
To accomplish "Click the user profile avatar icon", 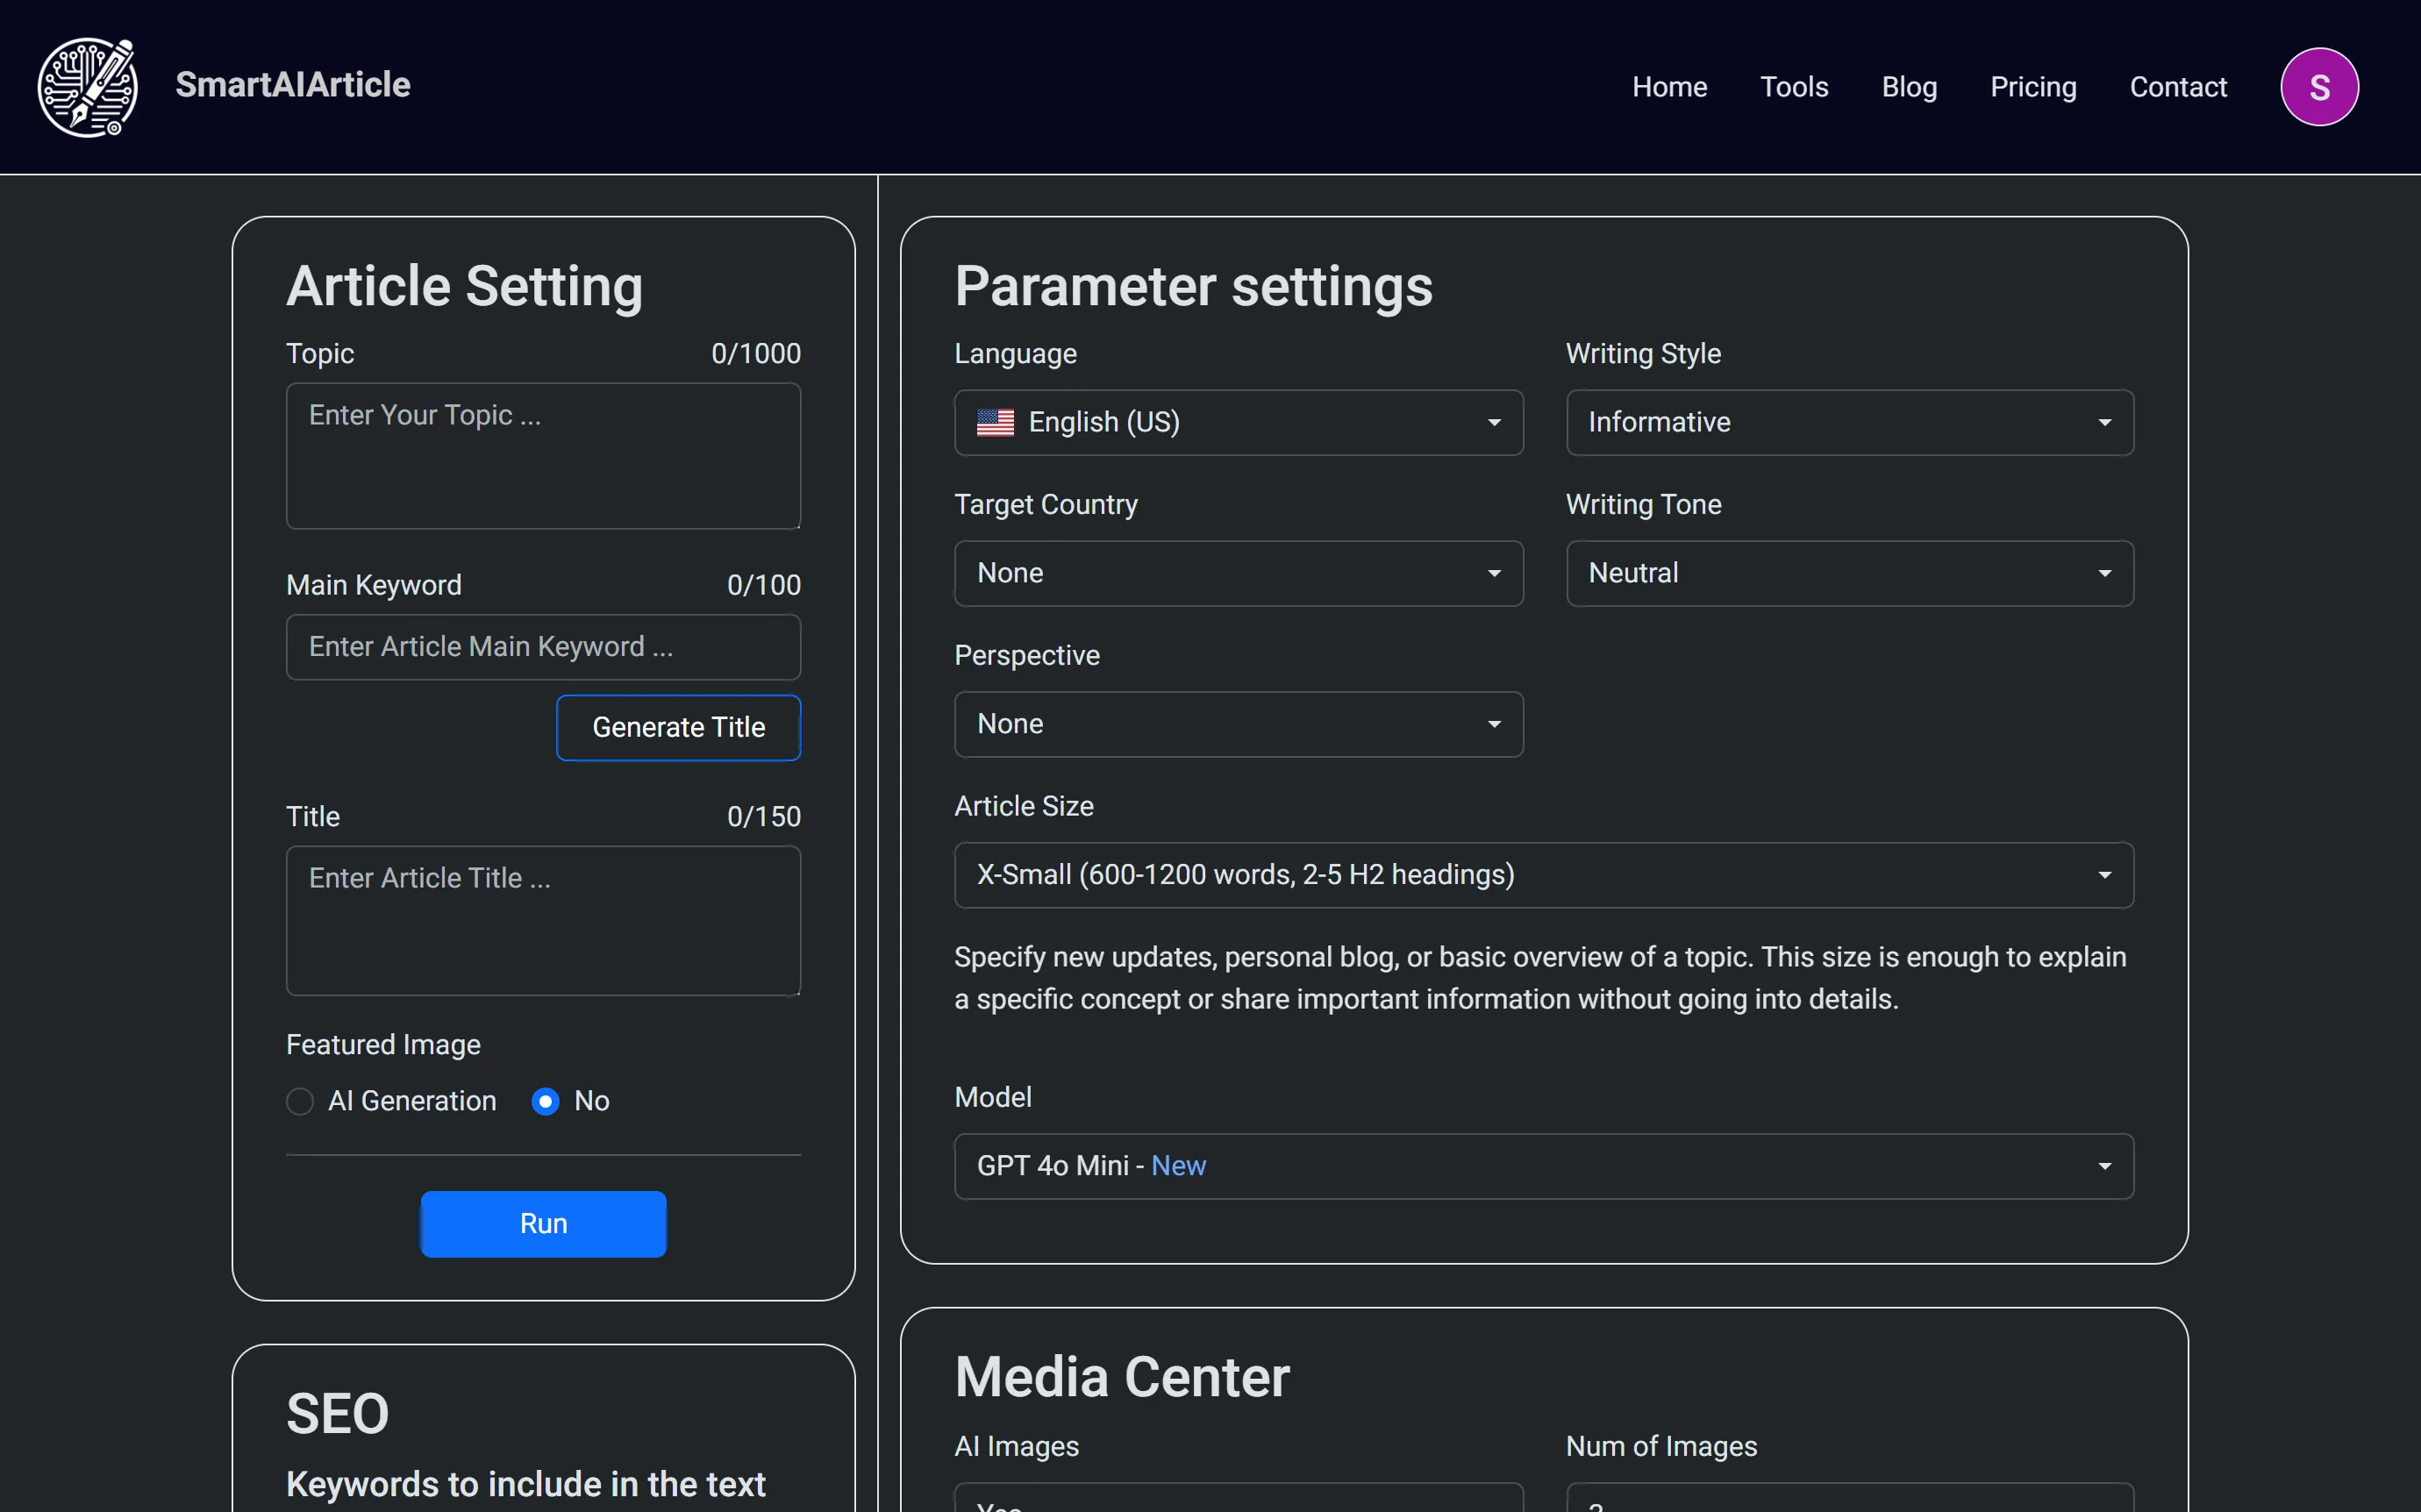I will pyautogui.click(x=2322, y=85).
